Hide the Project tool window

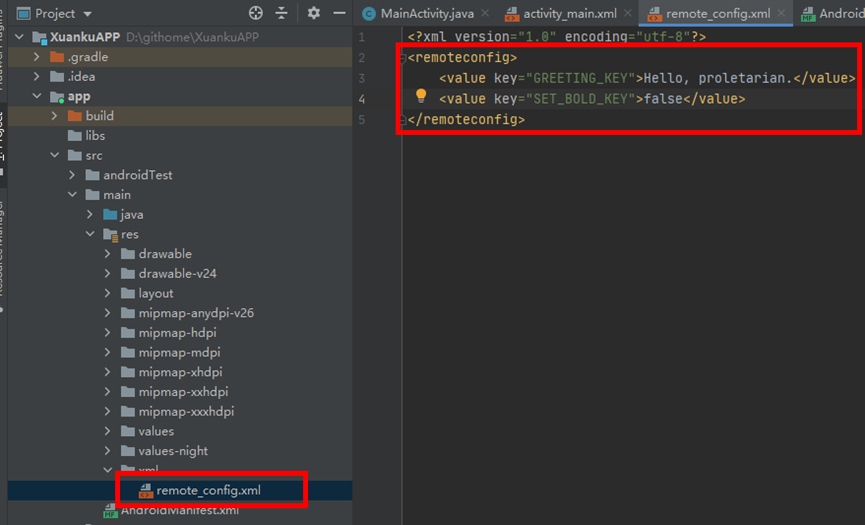[337, 13]
